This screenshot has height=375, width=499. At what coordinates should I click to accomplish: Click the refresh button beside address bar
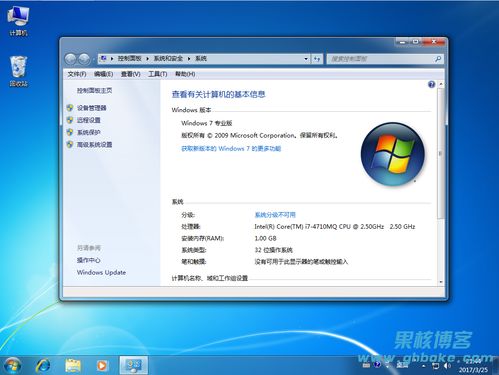point(317,59)
